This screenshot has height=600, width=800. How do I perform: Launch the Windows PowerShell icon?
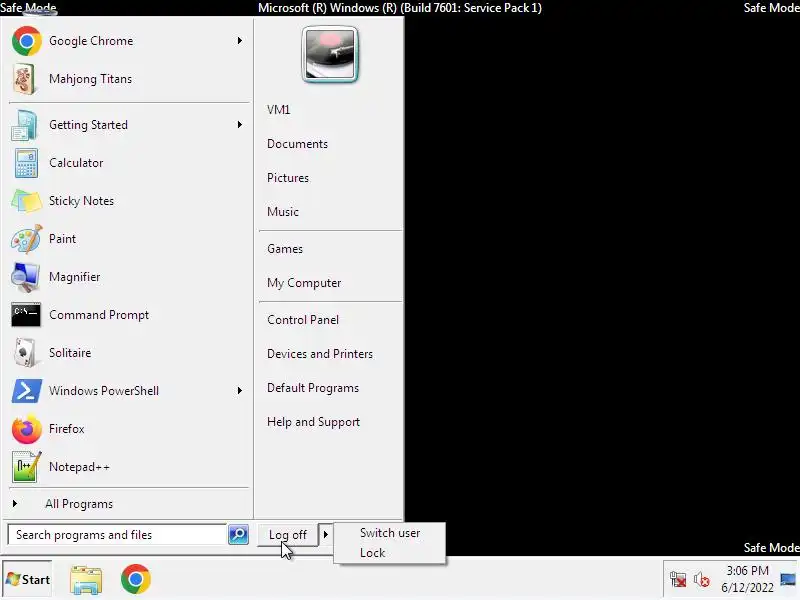point(26,391)
